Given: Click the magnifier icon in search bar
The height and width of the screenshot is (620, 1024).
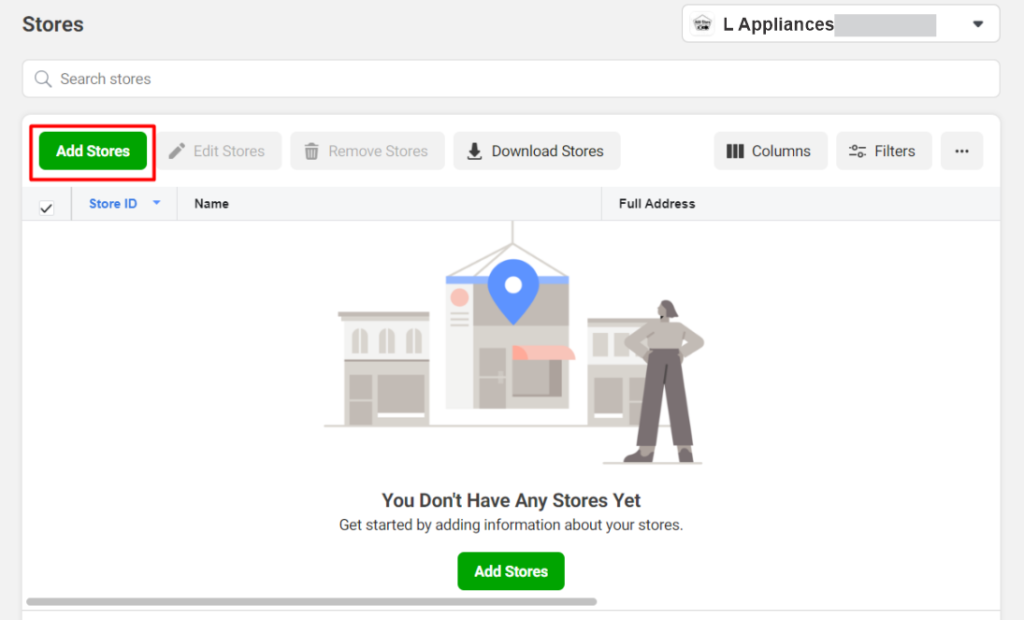Looking at the screenshot, I should (43, 79).
